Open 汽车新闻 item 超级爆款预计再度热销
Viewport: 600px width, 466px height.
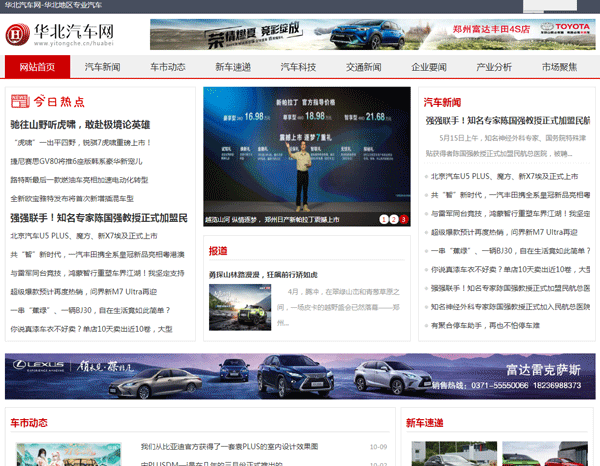tap(504, 232)
